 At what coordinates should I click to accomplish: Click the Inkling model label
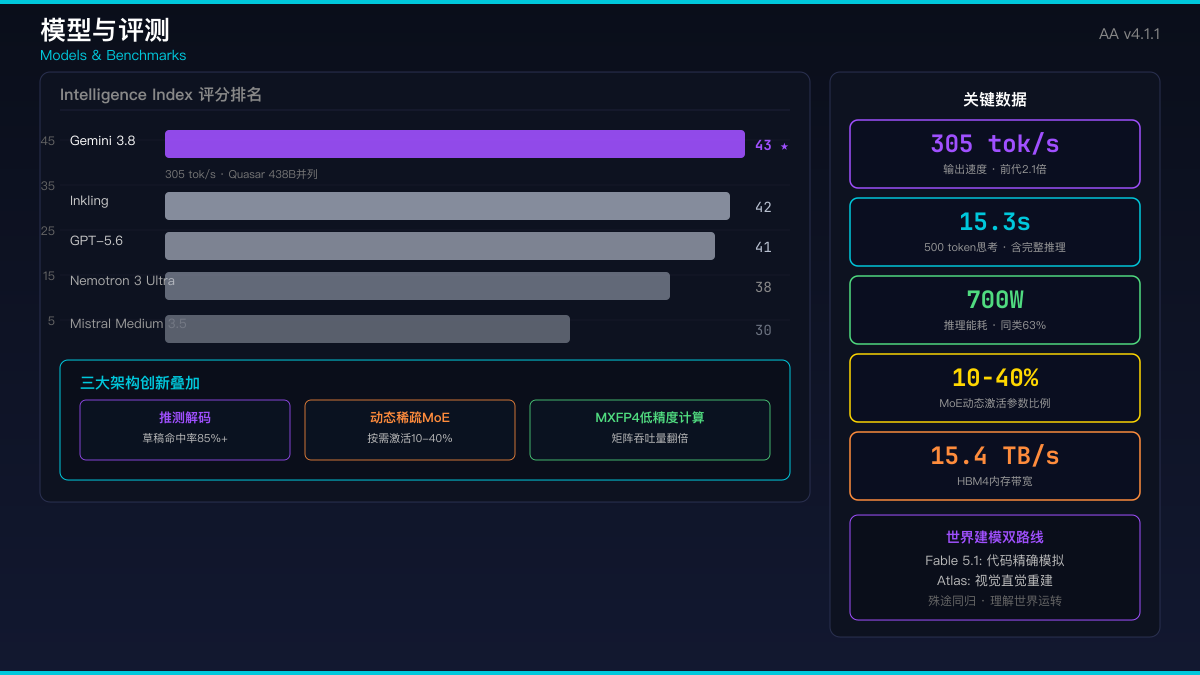[89, 201]
